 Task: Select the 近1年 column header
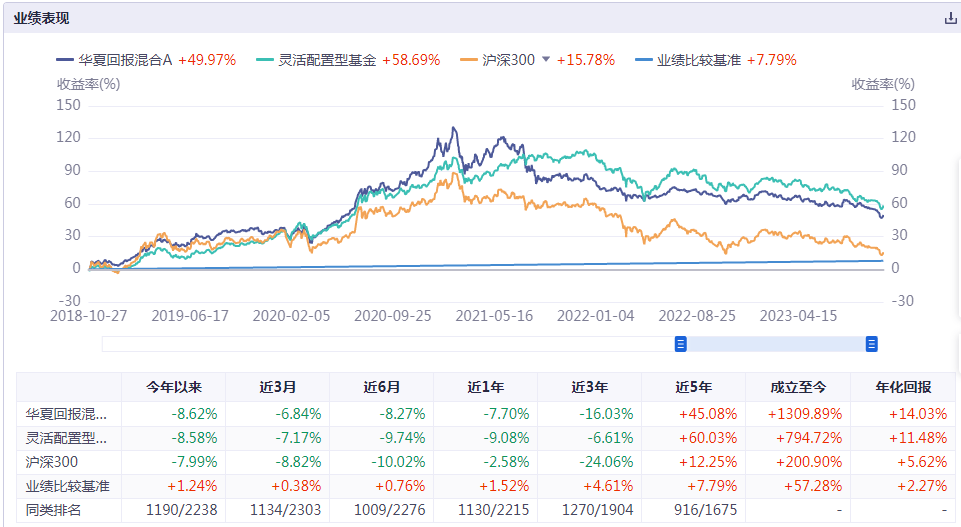coord(485,387)
